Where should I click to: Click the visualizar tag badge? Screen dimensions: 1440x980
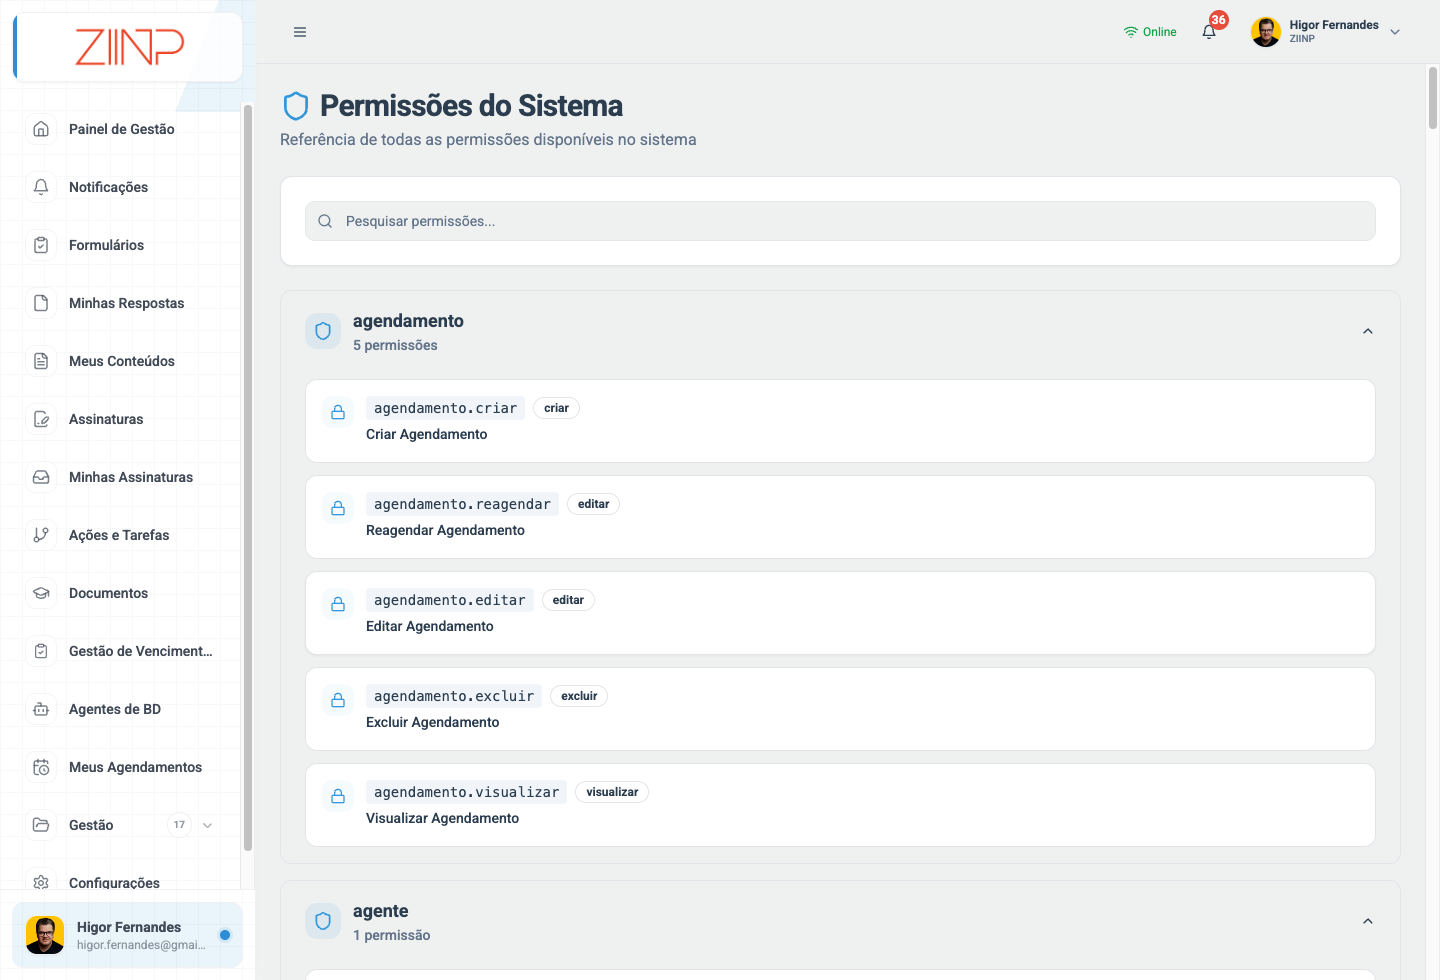[612, 792]
